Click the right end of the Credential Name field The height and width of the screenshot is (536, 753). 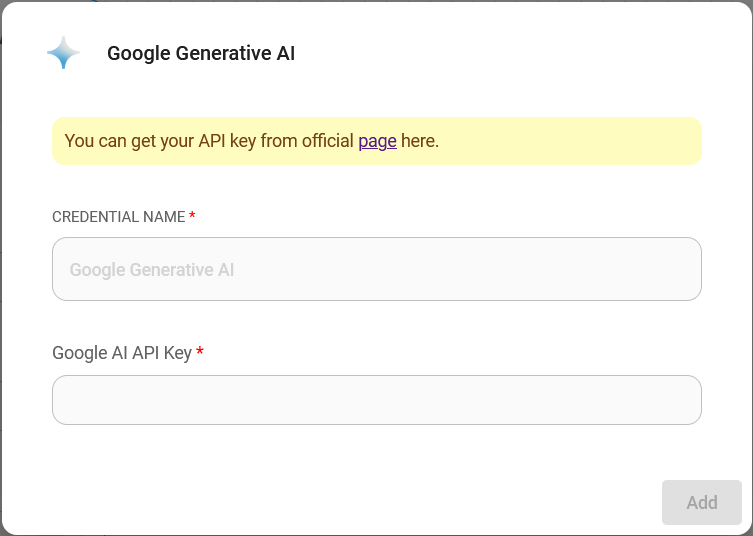(x=680, y=269)
